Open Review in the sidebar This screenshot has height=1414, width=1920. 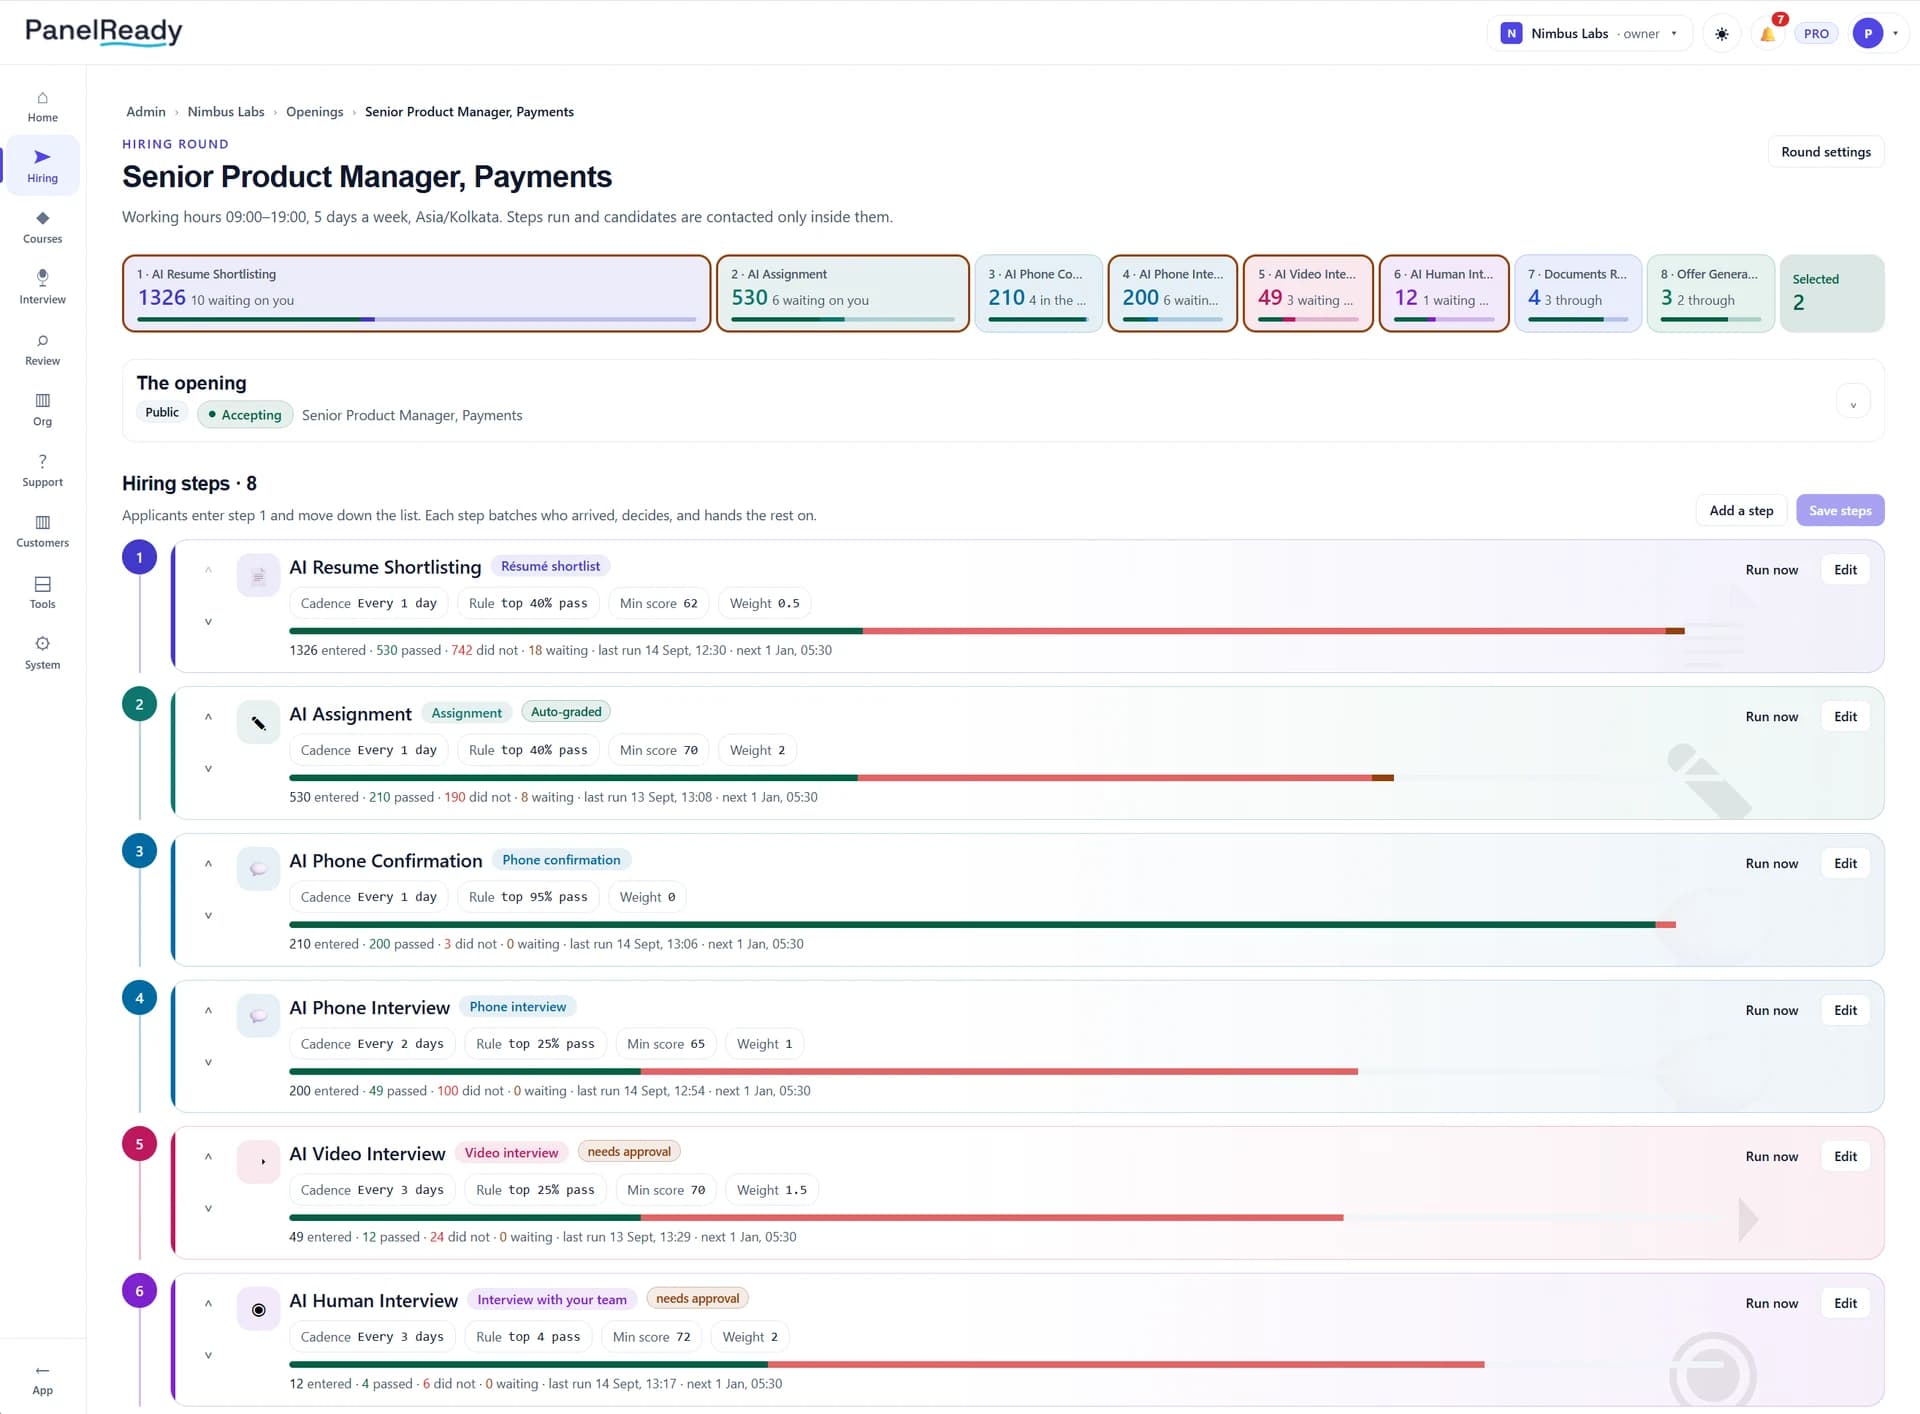(x=42, y=349)
